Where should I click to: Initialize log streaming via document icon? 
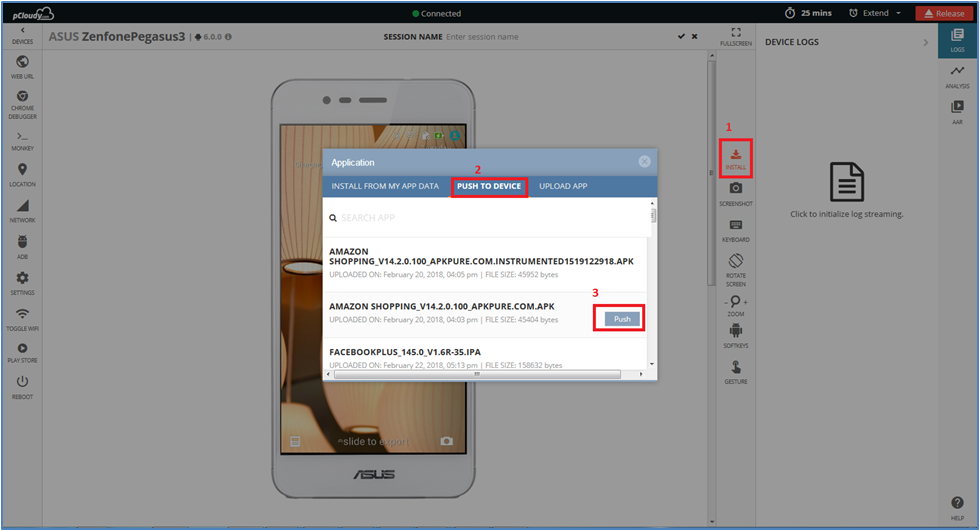[847, 182]
